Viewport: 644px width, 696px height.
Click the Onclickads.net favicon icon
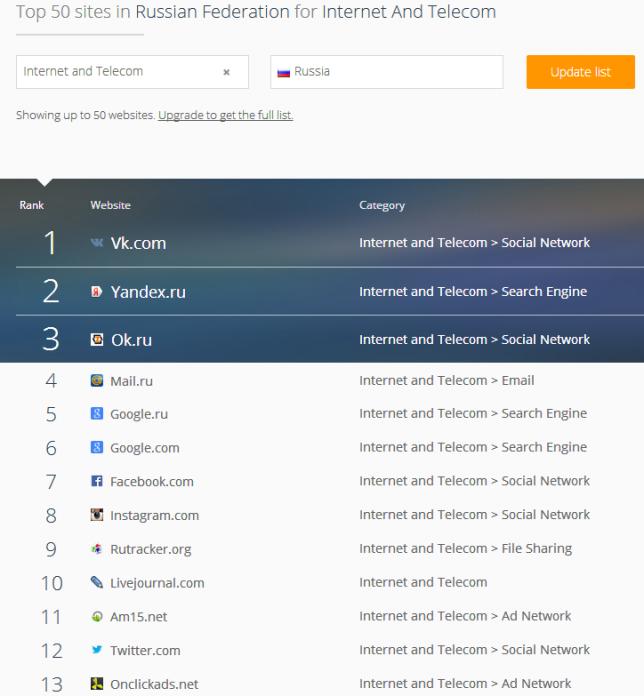[97, 684]
